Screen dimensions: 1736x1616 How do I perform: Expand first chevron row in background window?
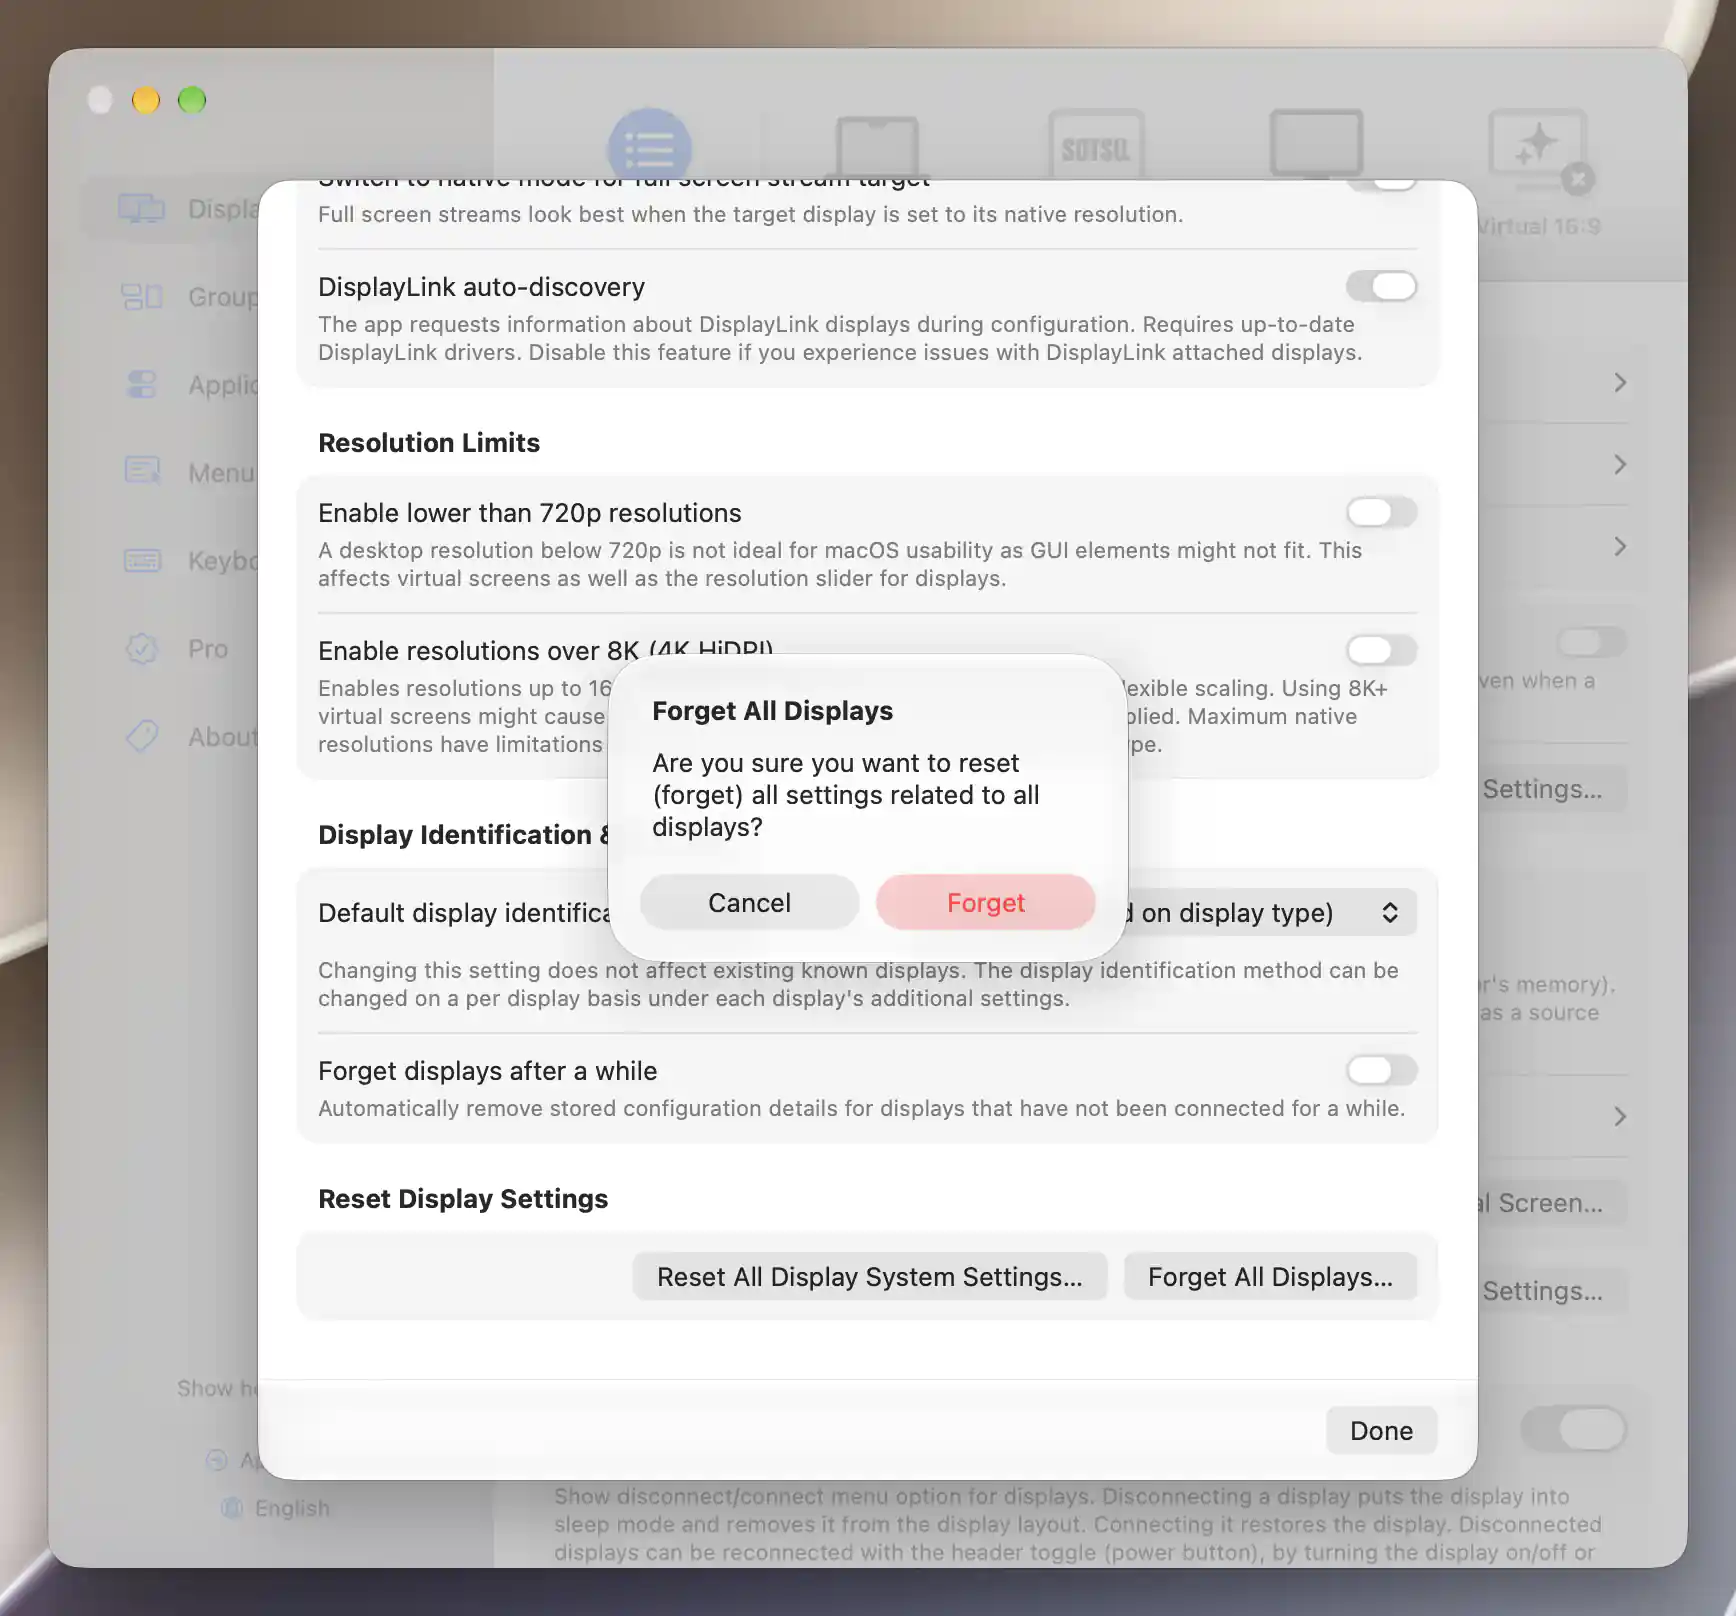(x=1620, y=382)
